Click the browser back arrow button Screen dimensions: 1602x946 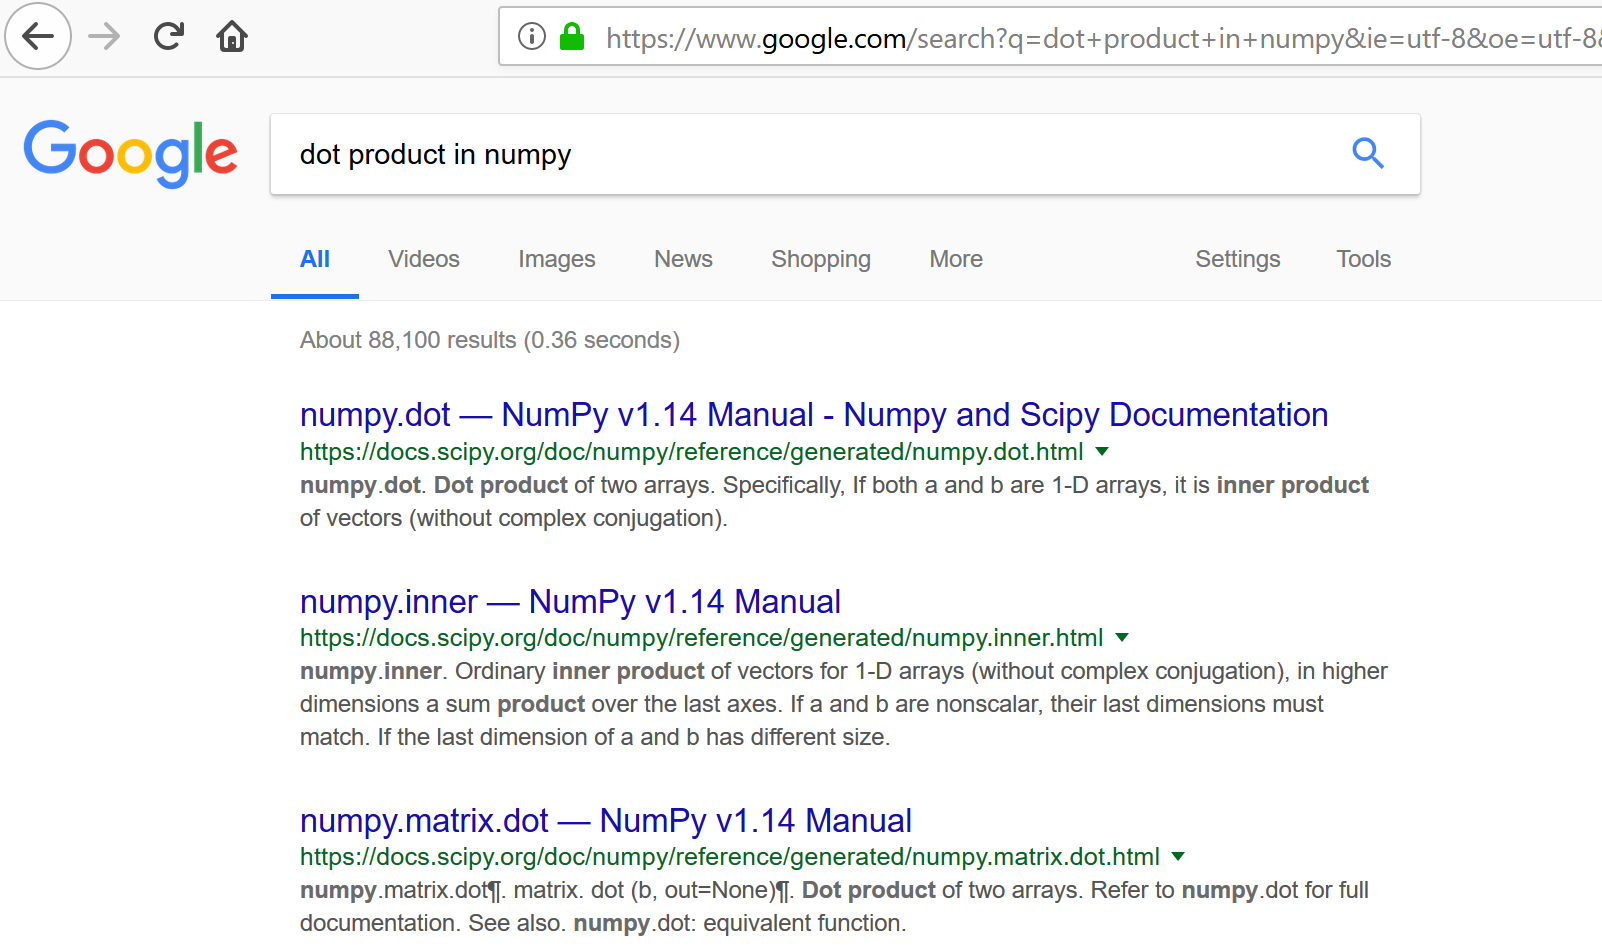38,37
